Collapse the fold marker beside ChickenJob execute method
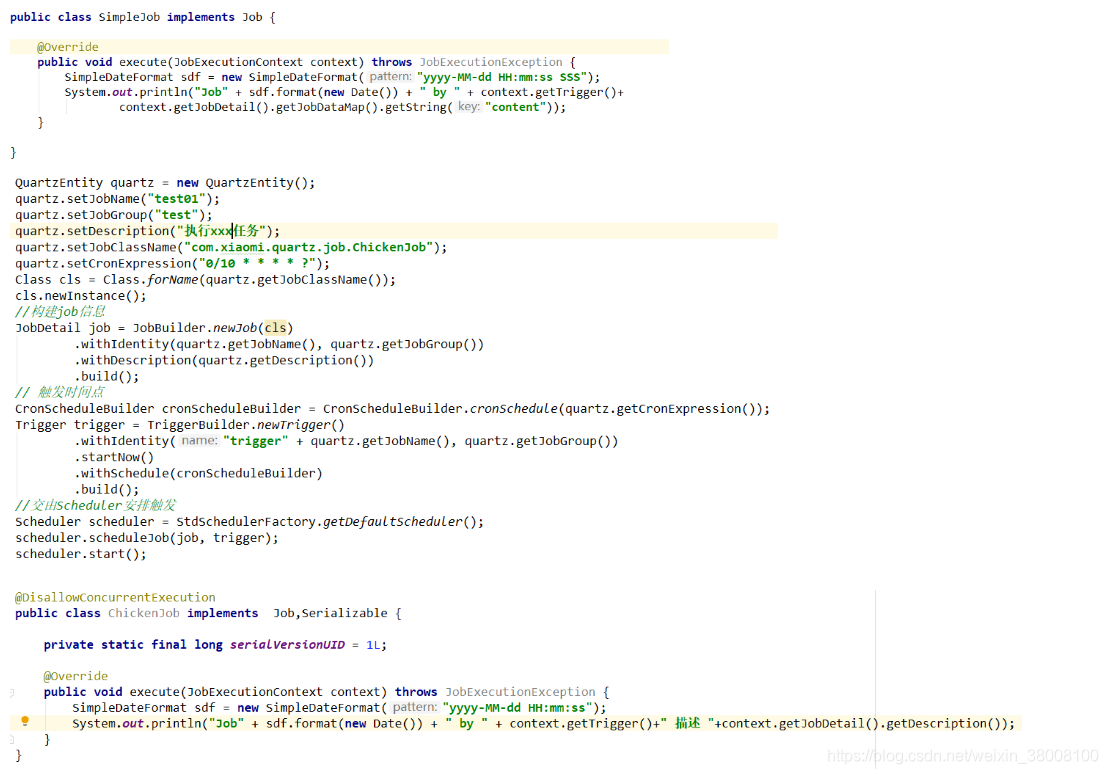The height and width of the screenshot is (774, 1108). coord(11,693)
